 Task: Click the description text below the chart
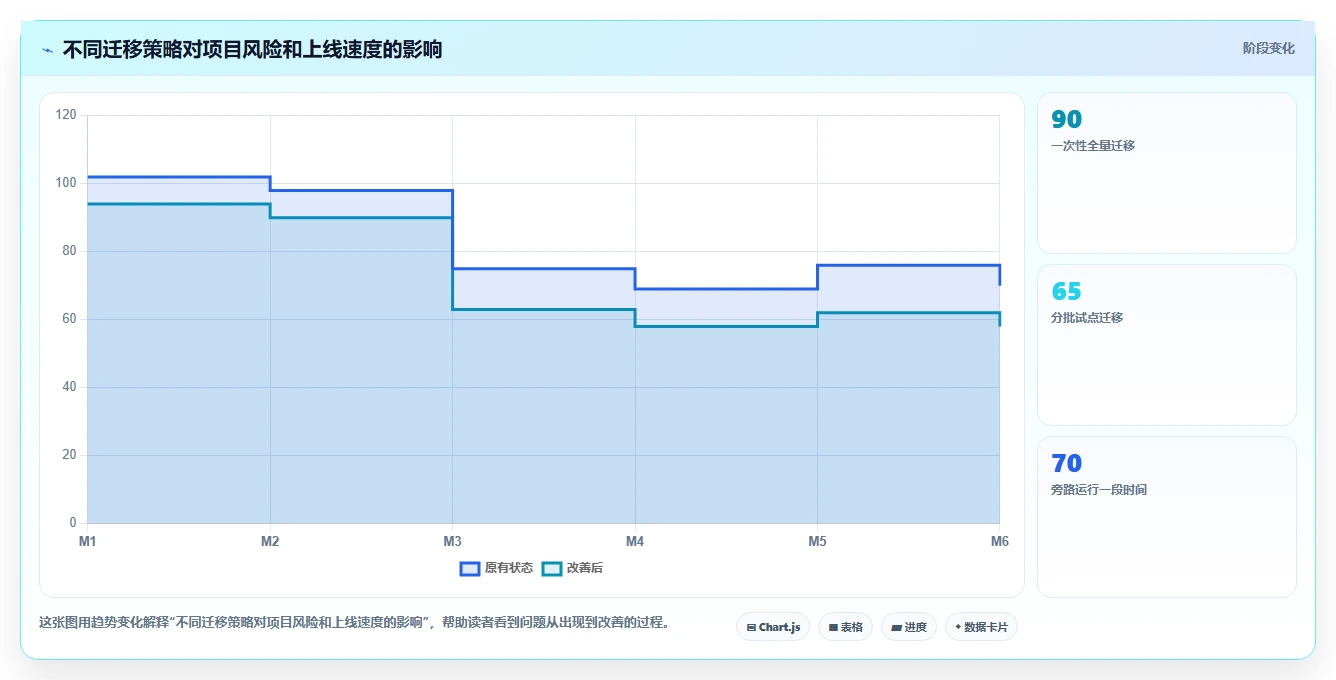point(354,622)
